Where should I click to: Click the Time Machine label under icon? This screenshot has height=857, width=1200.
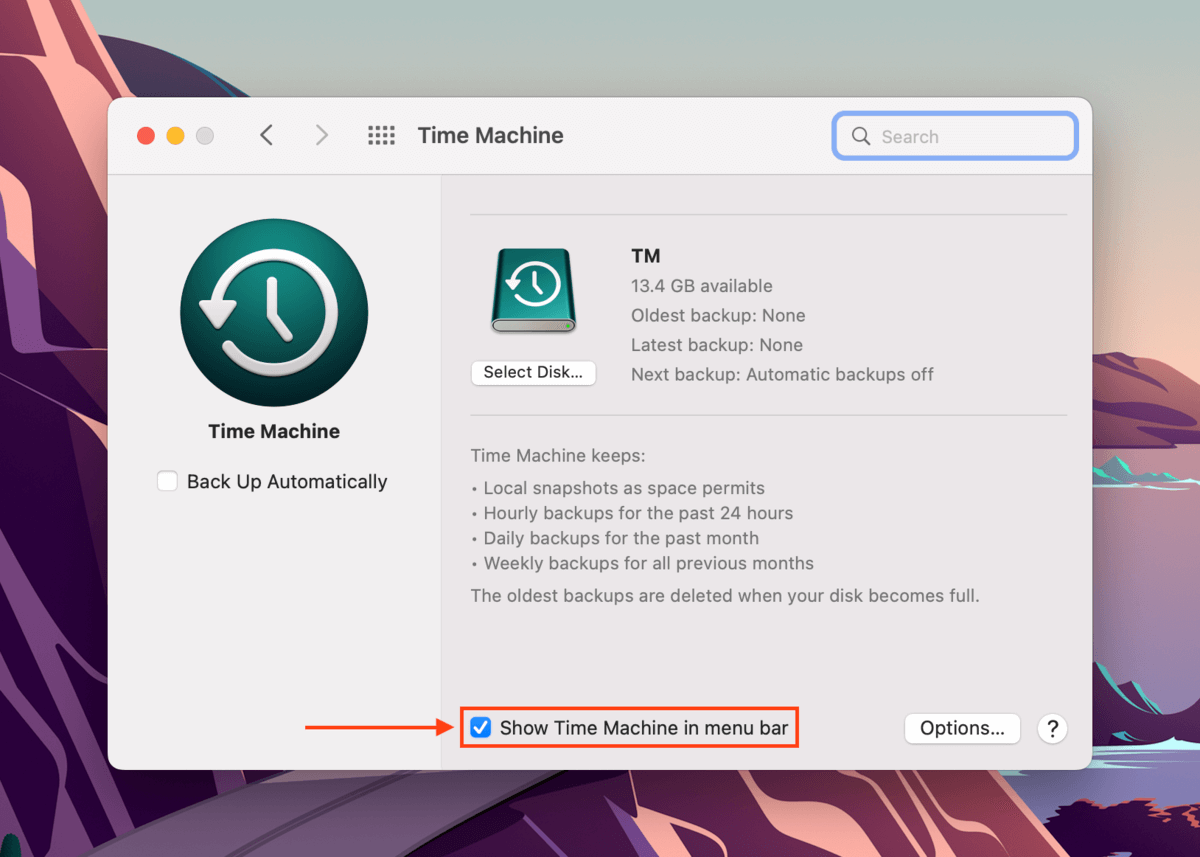pos(274,431)
